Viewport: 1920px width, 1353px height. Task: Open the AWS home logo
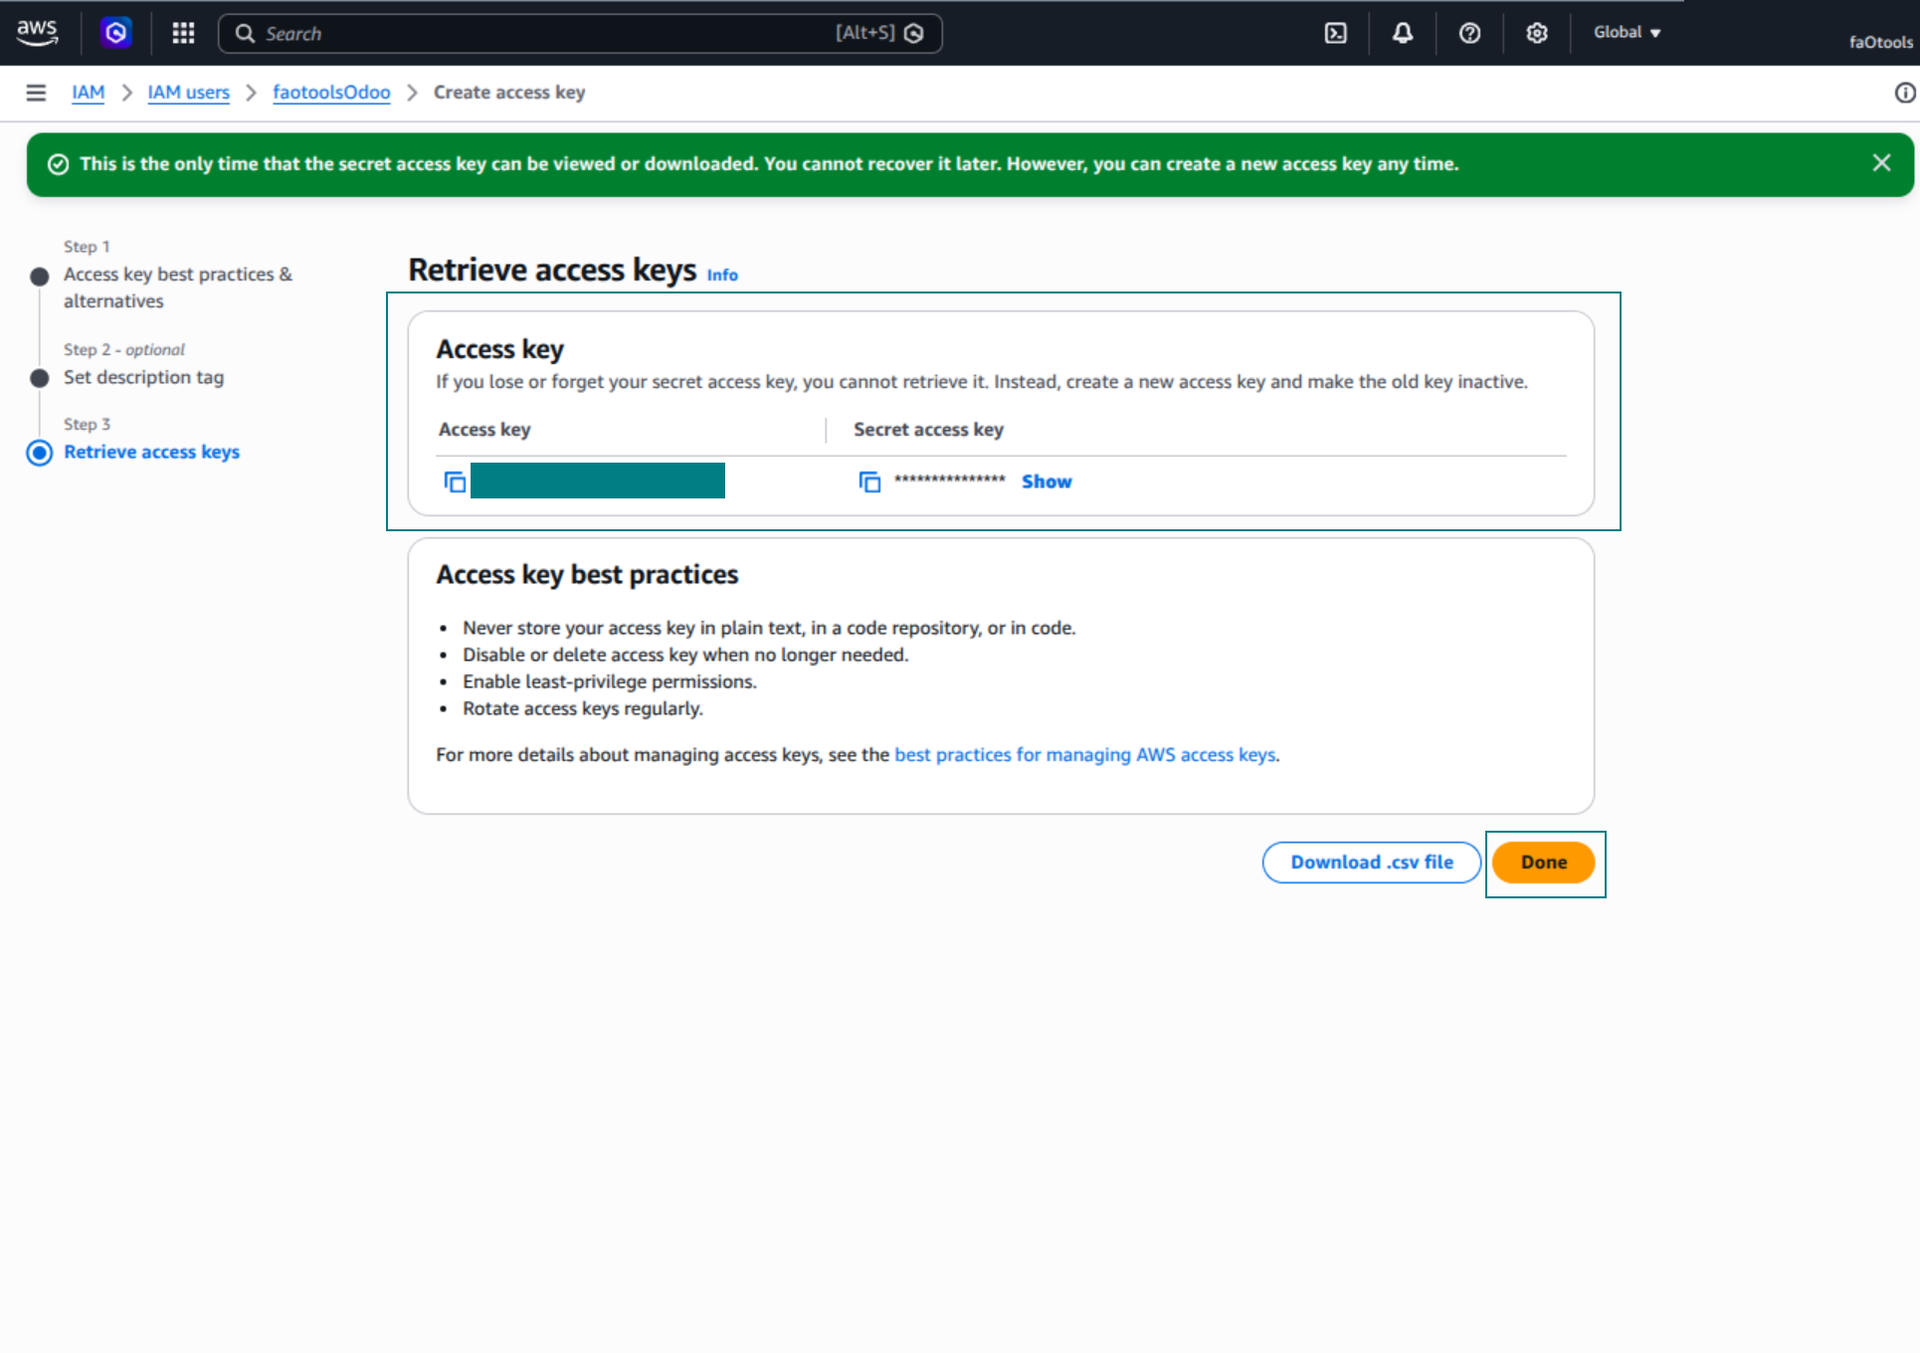(38, 33)
